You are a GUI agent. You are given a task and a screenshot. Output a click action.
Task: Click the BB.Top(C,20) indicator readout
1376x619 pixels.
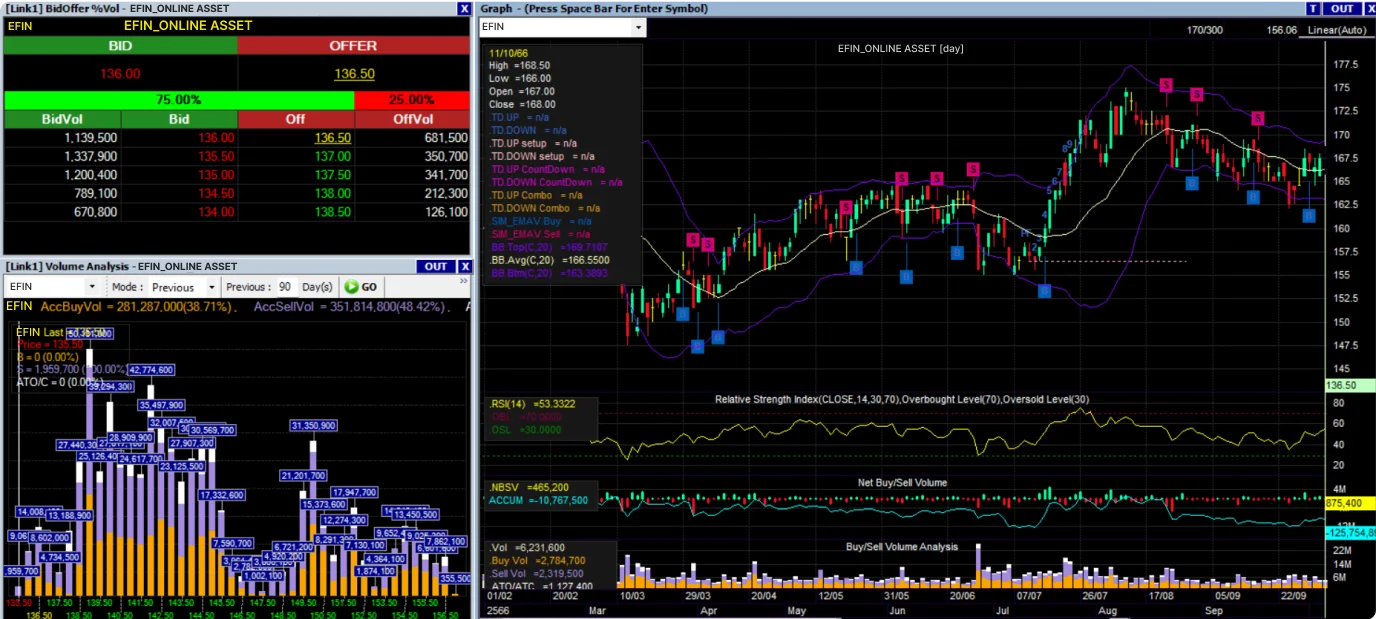click(549, 246)
